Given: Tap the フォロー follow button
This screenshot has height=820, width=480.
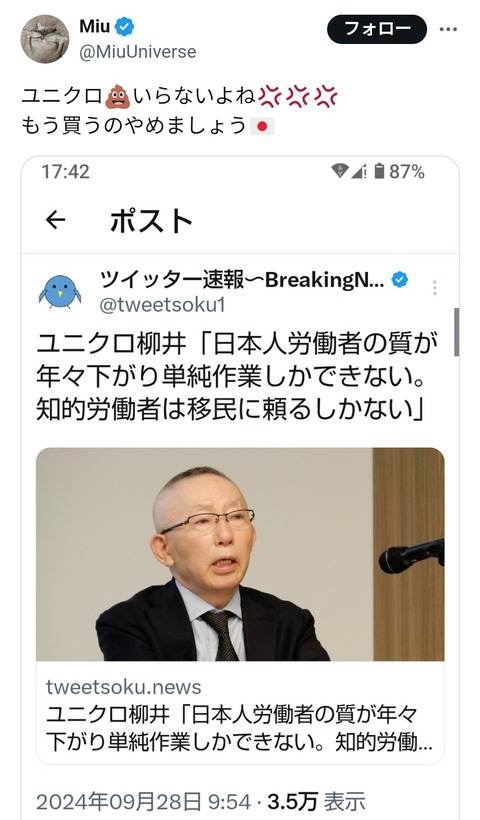Looking at the screenshot, I should (x=376, y=29).
